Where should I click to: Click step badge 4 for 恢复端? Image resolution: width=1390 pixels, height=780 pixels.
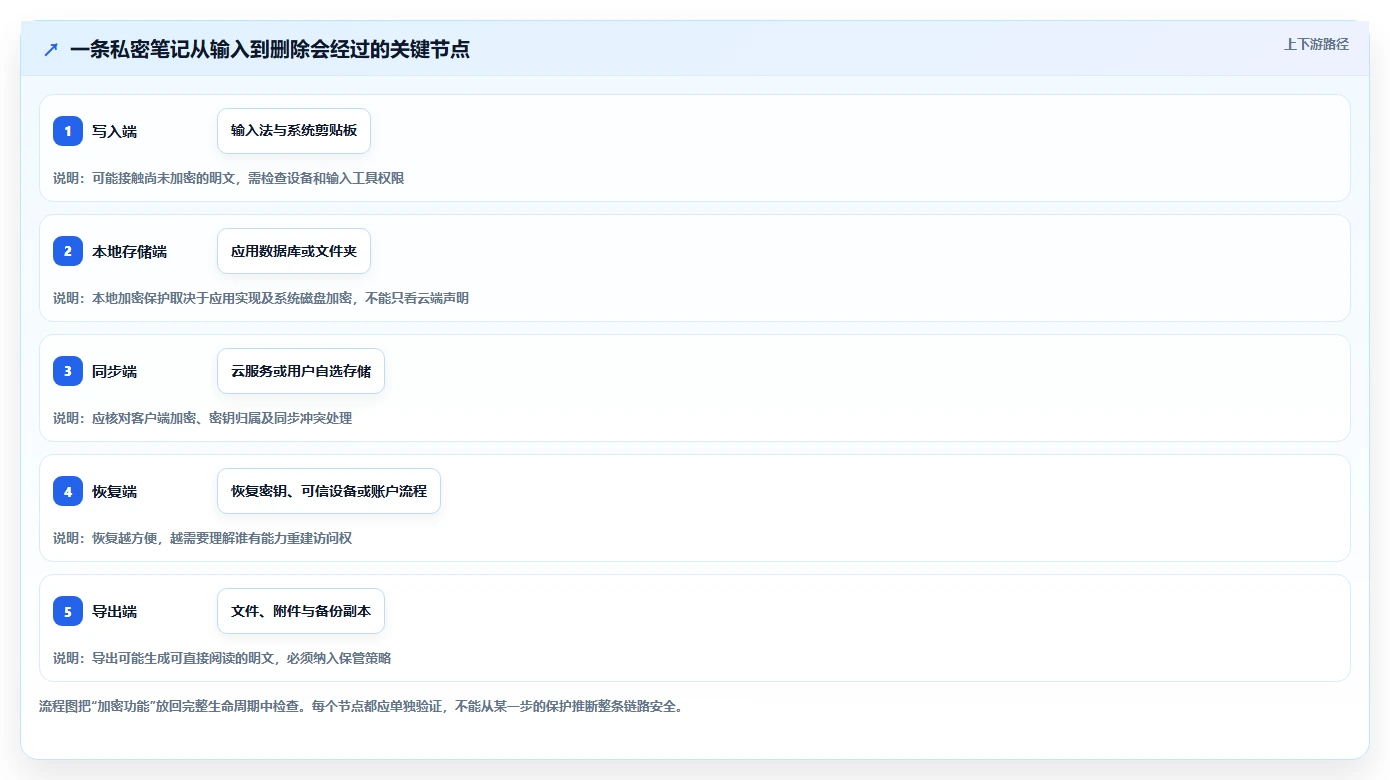coord(68,491)
